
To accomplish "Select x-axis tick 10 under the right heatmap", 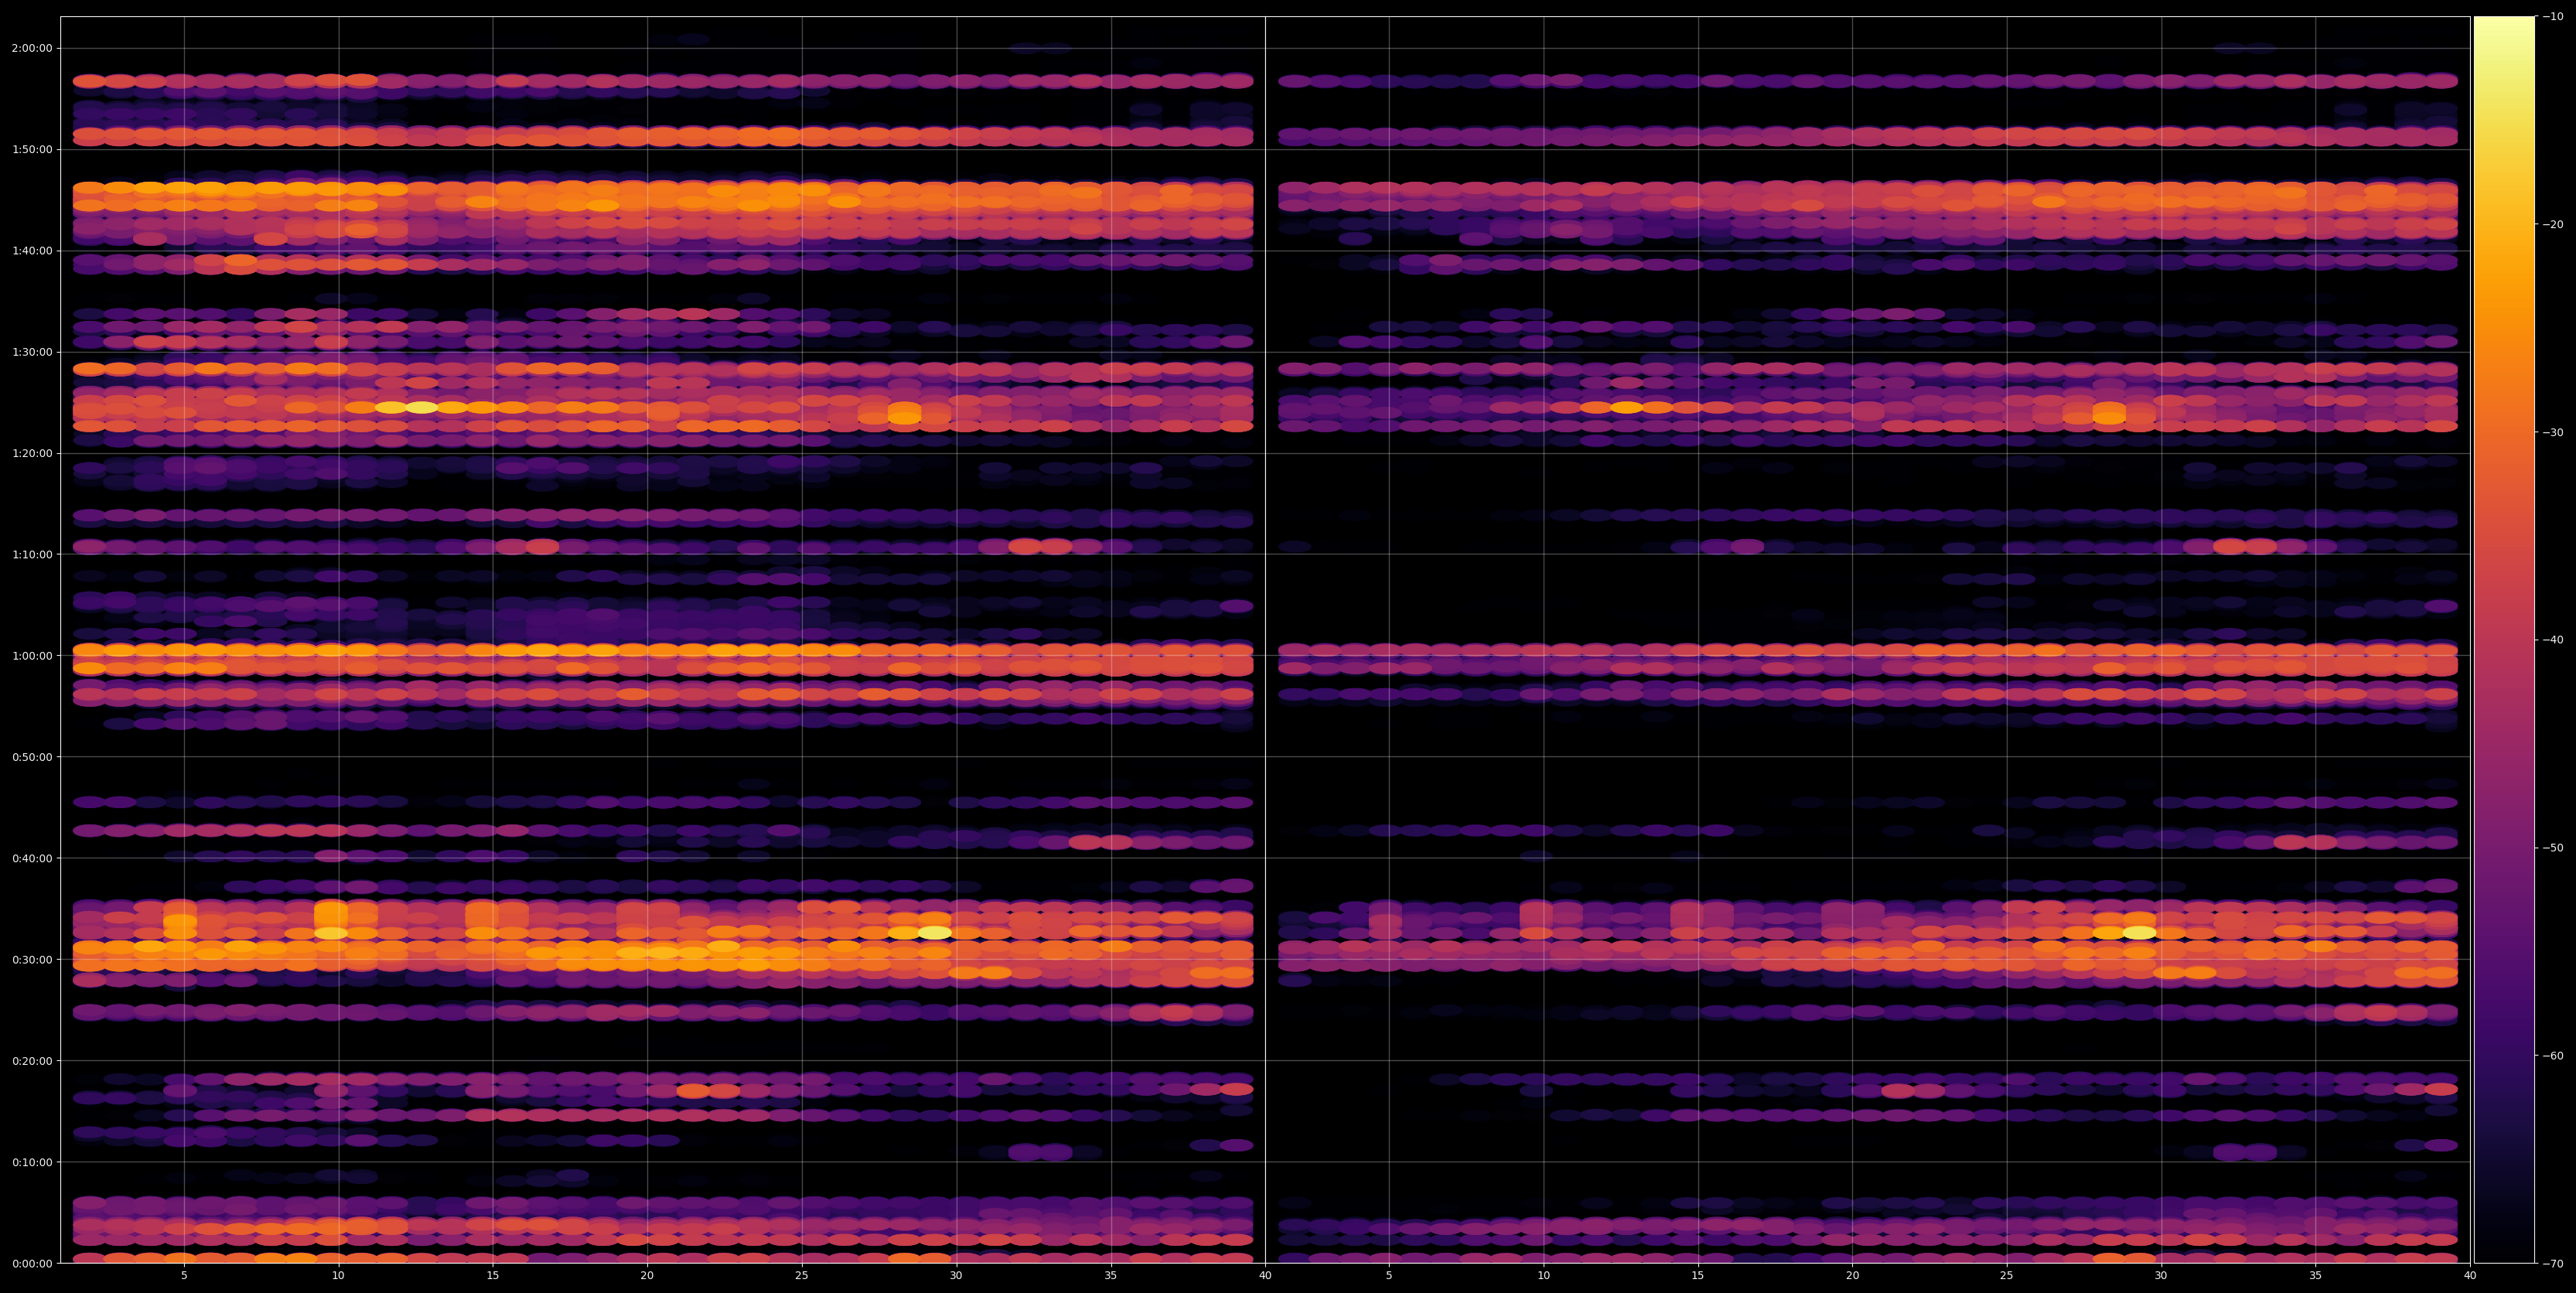I will [x=1543, y=1276].
